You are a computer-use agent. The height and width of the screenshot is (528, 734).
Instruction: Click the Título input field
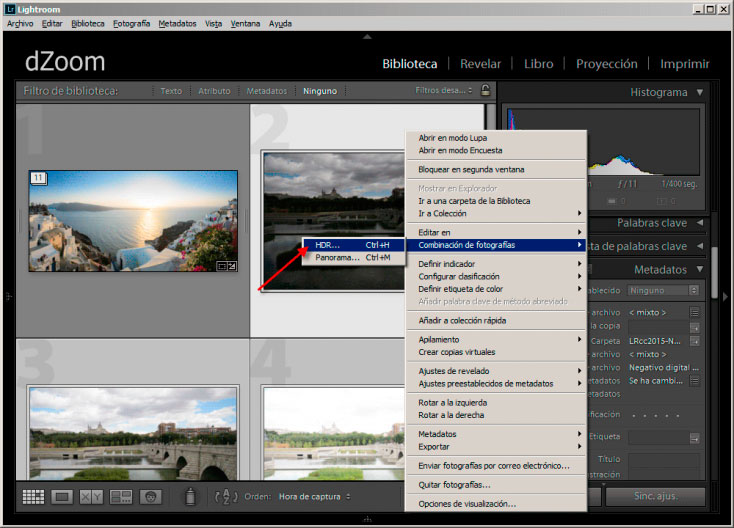coord(664,460)
